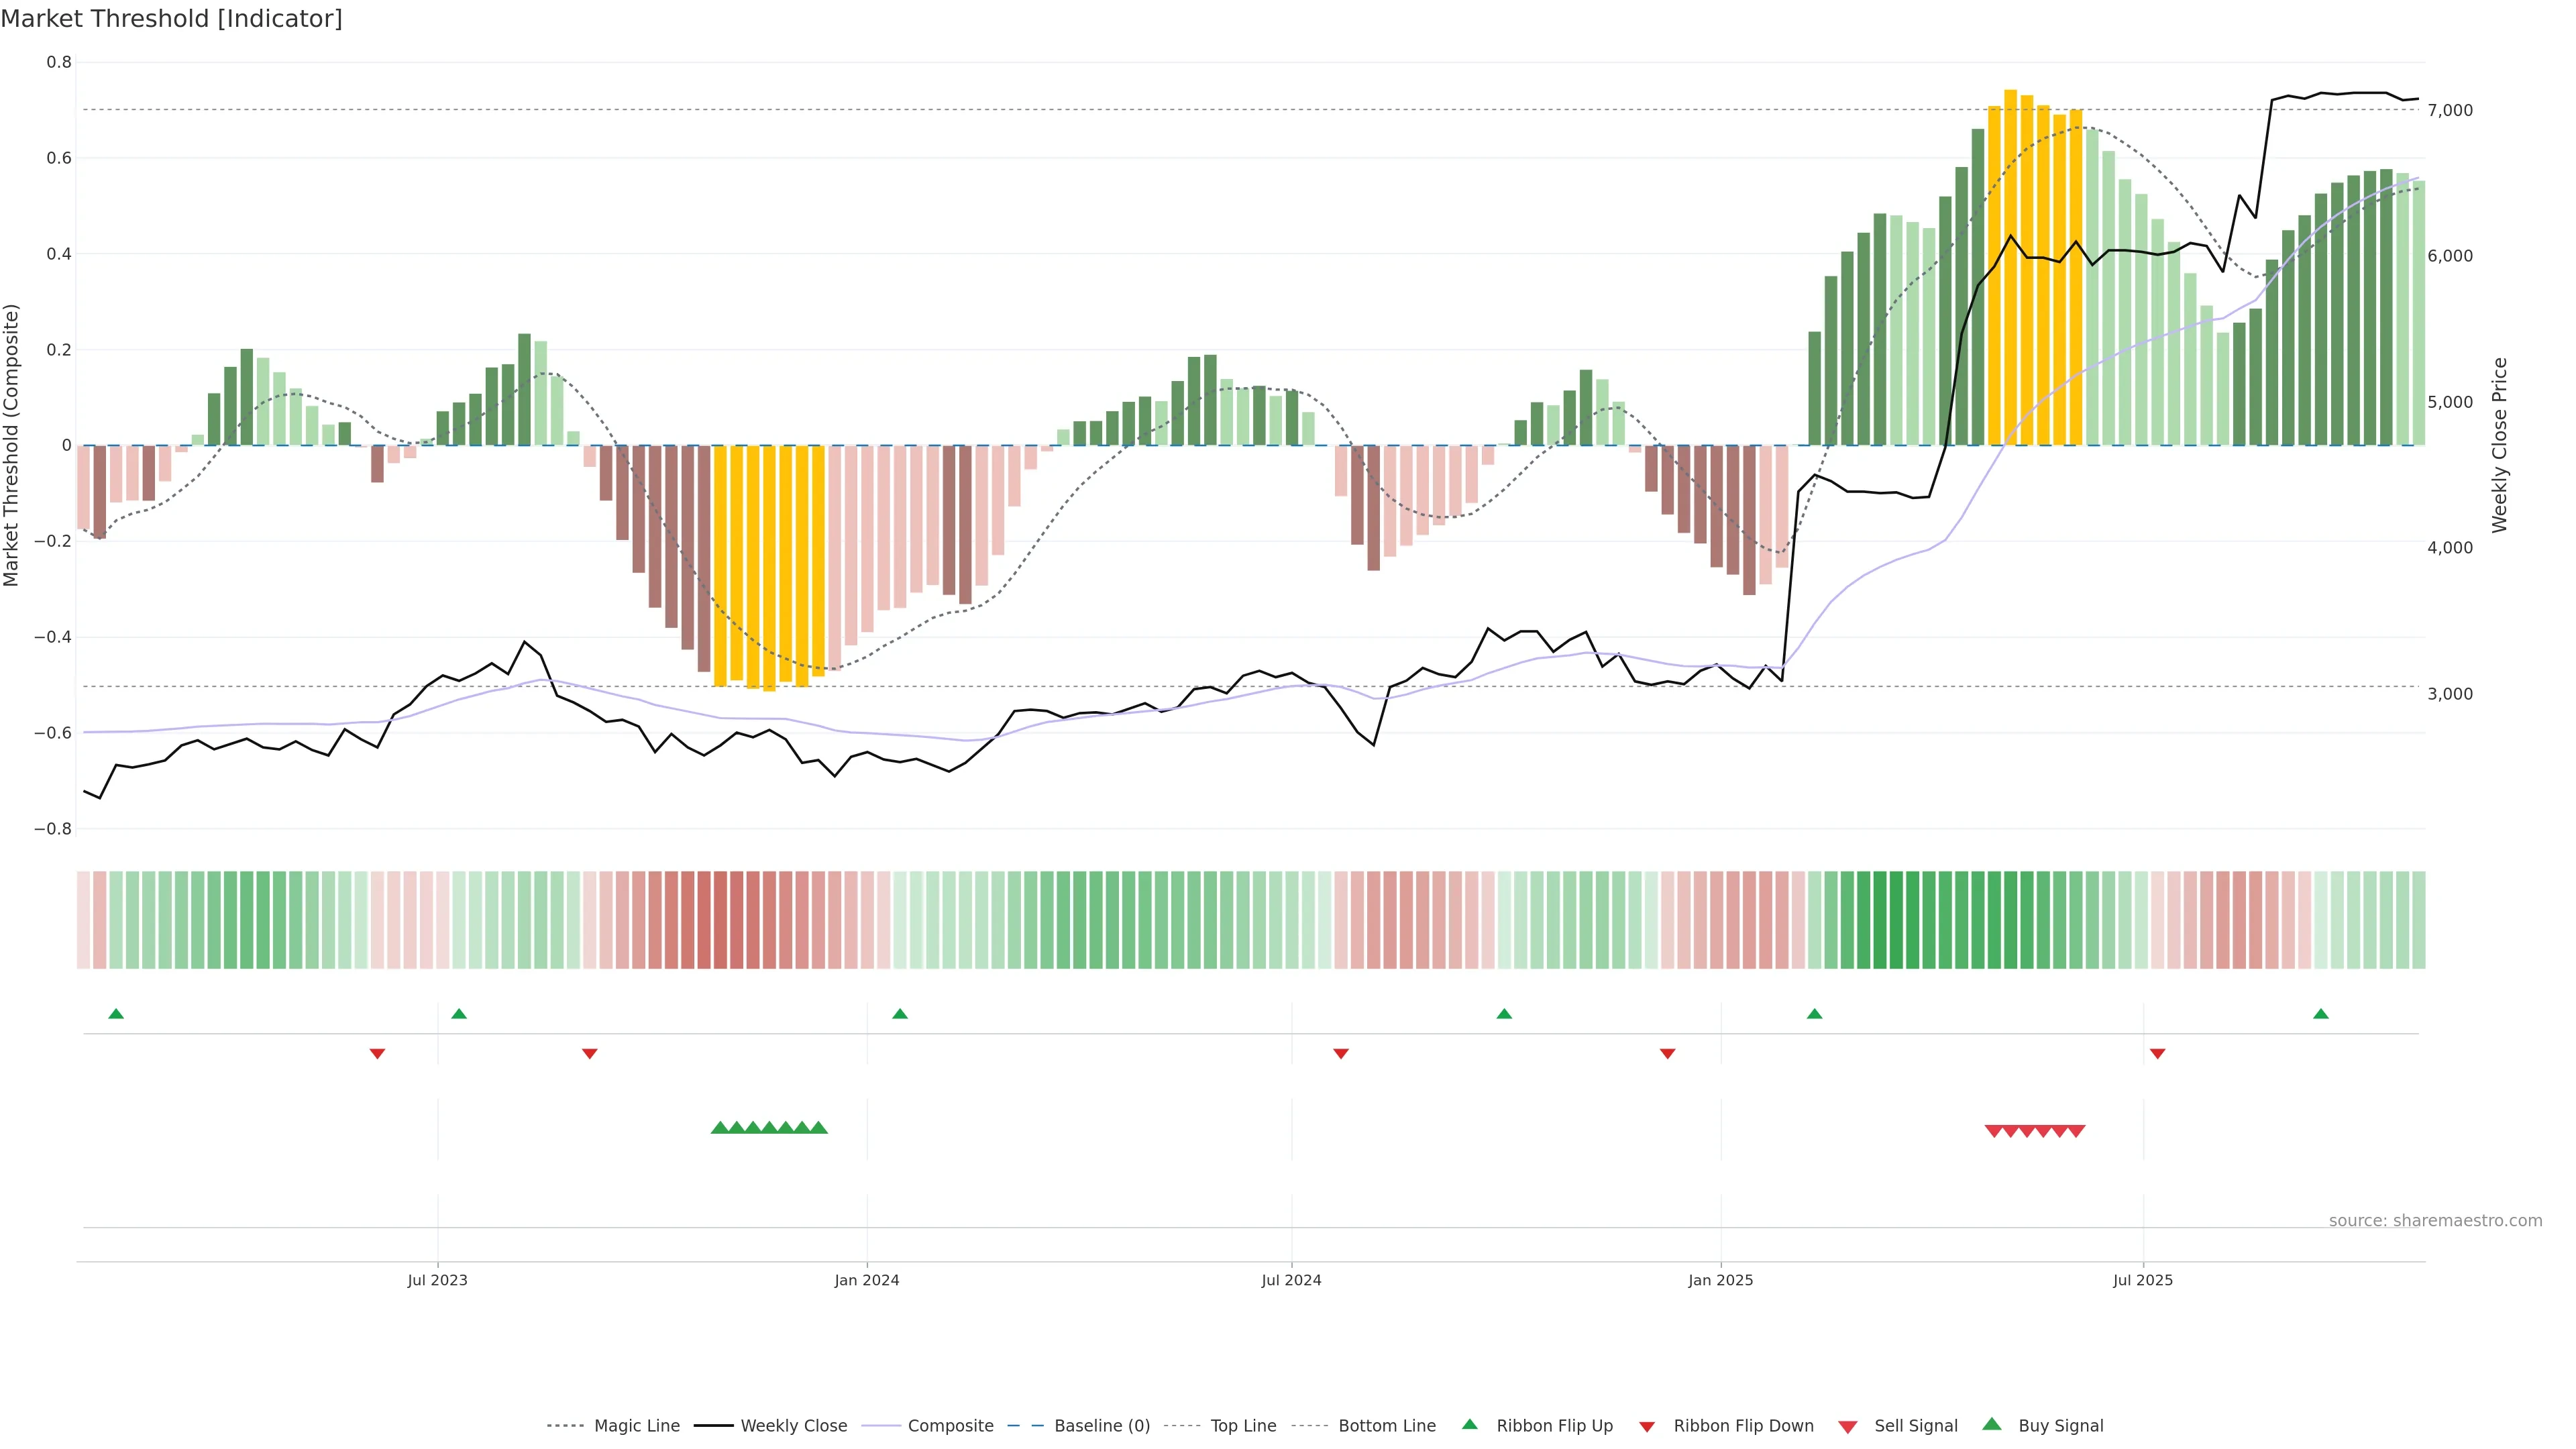Click the Ribbon Flip Down legend triangle
Image resolution: width=2576 pixels, height=1449 pixels.
(x=1647, y=1427)
